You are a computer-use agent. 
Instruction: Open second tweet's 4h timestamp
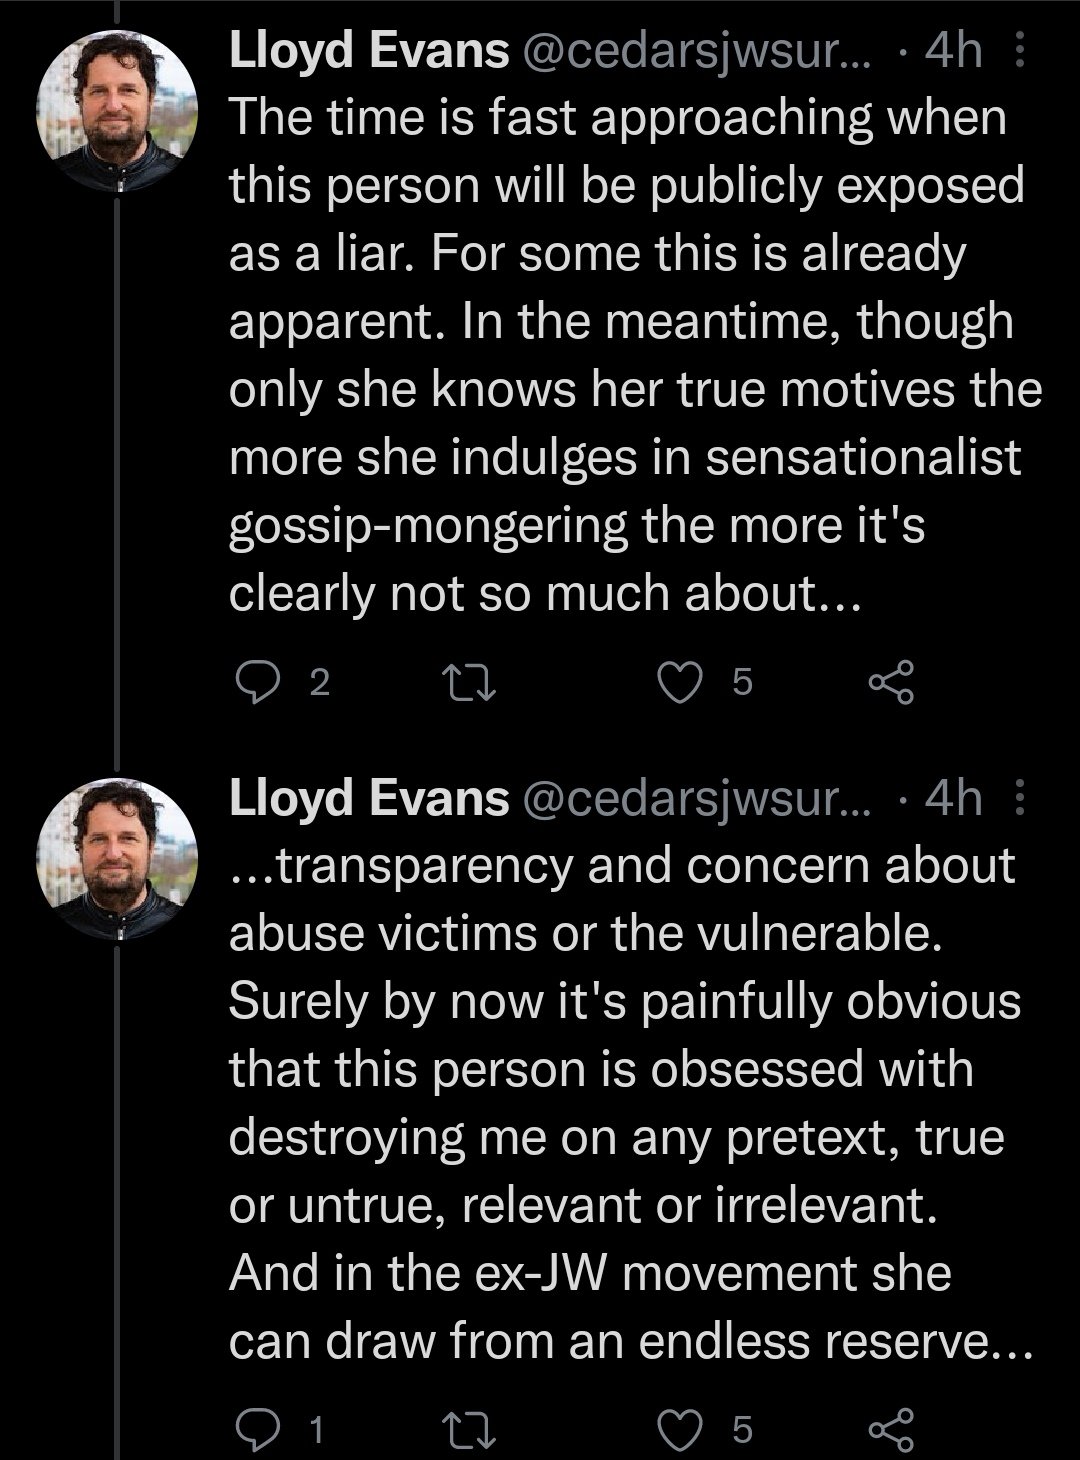point(955,799)
